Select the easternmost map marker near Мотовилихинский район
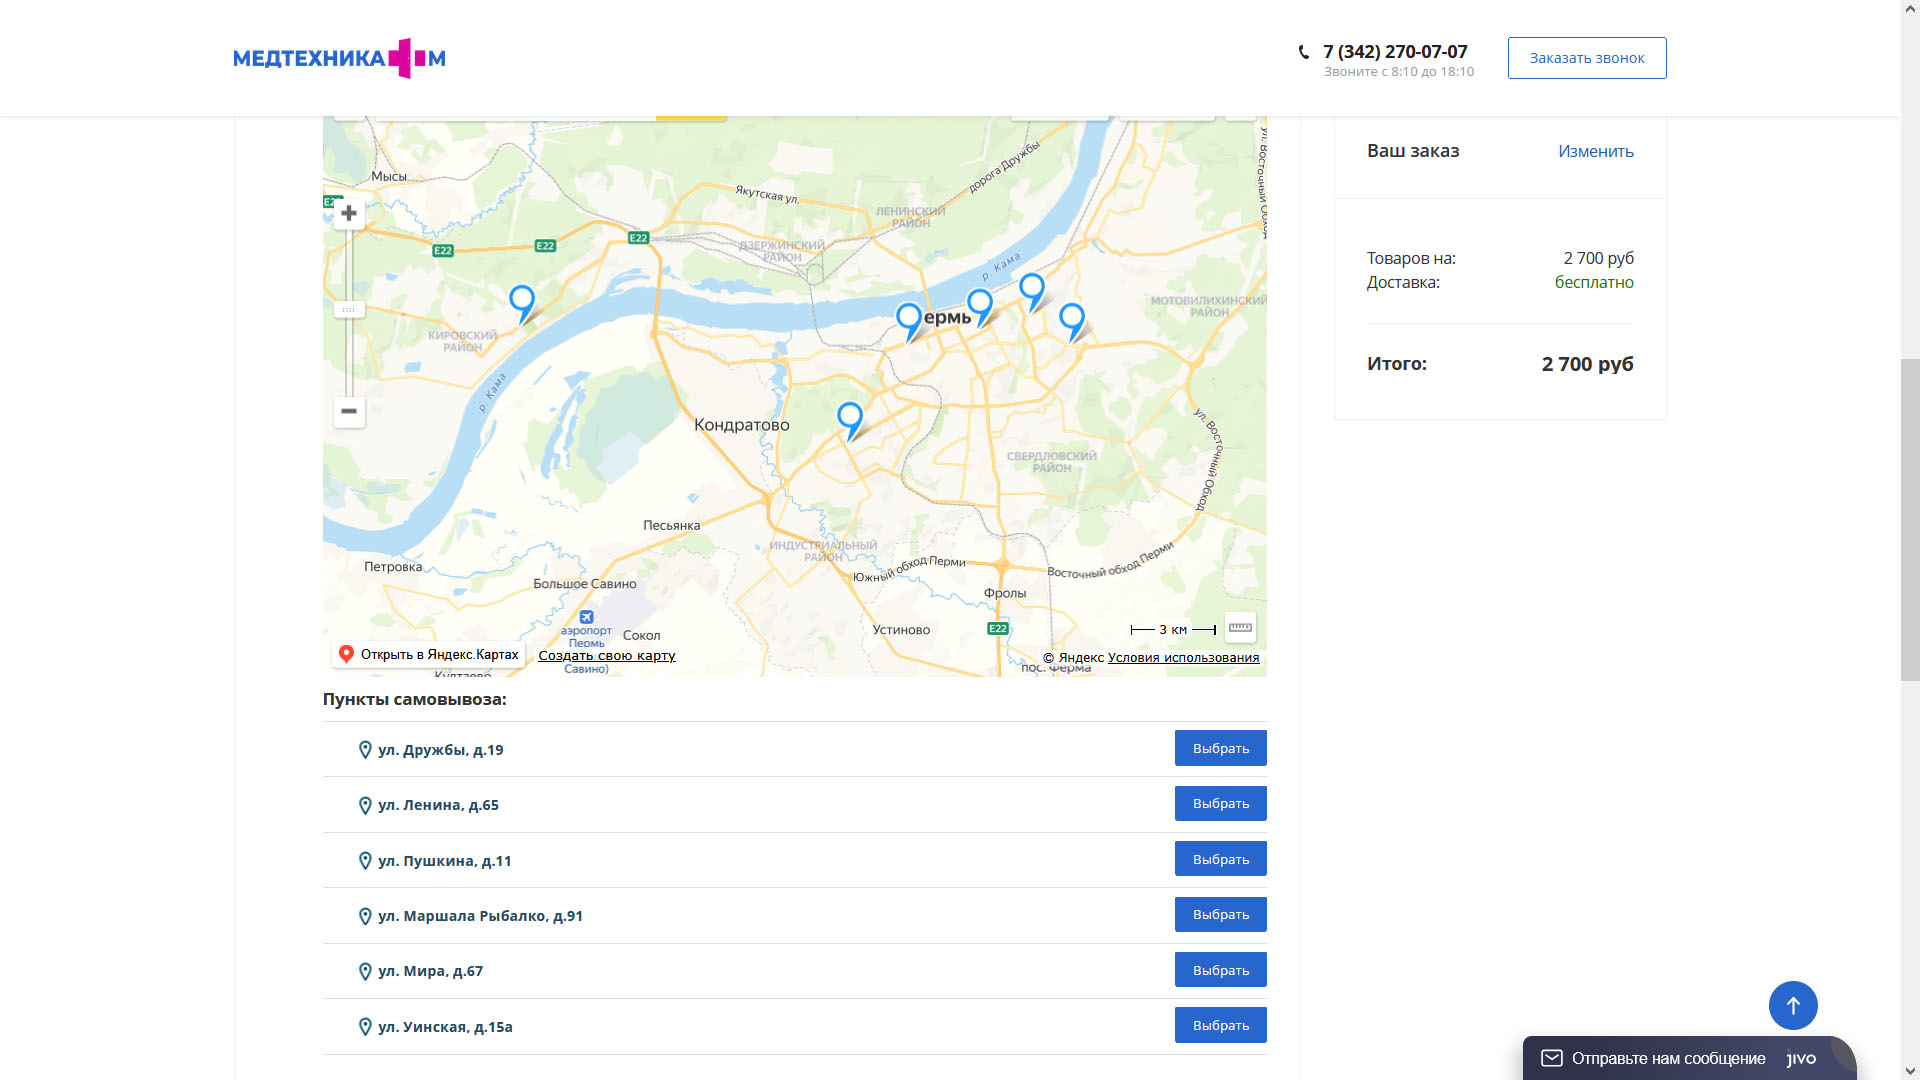The height and width of the screenshot is (1080, 1920). [x=1072, y=321]
